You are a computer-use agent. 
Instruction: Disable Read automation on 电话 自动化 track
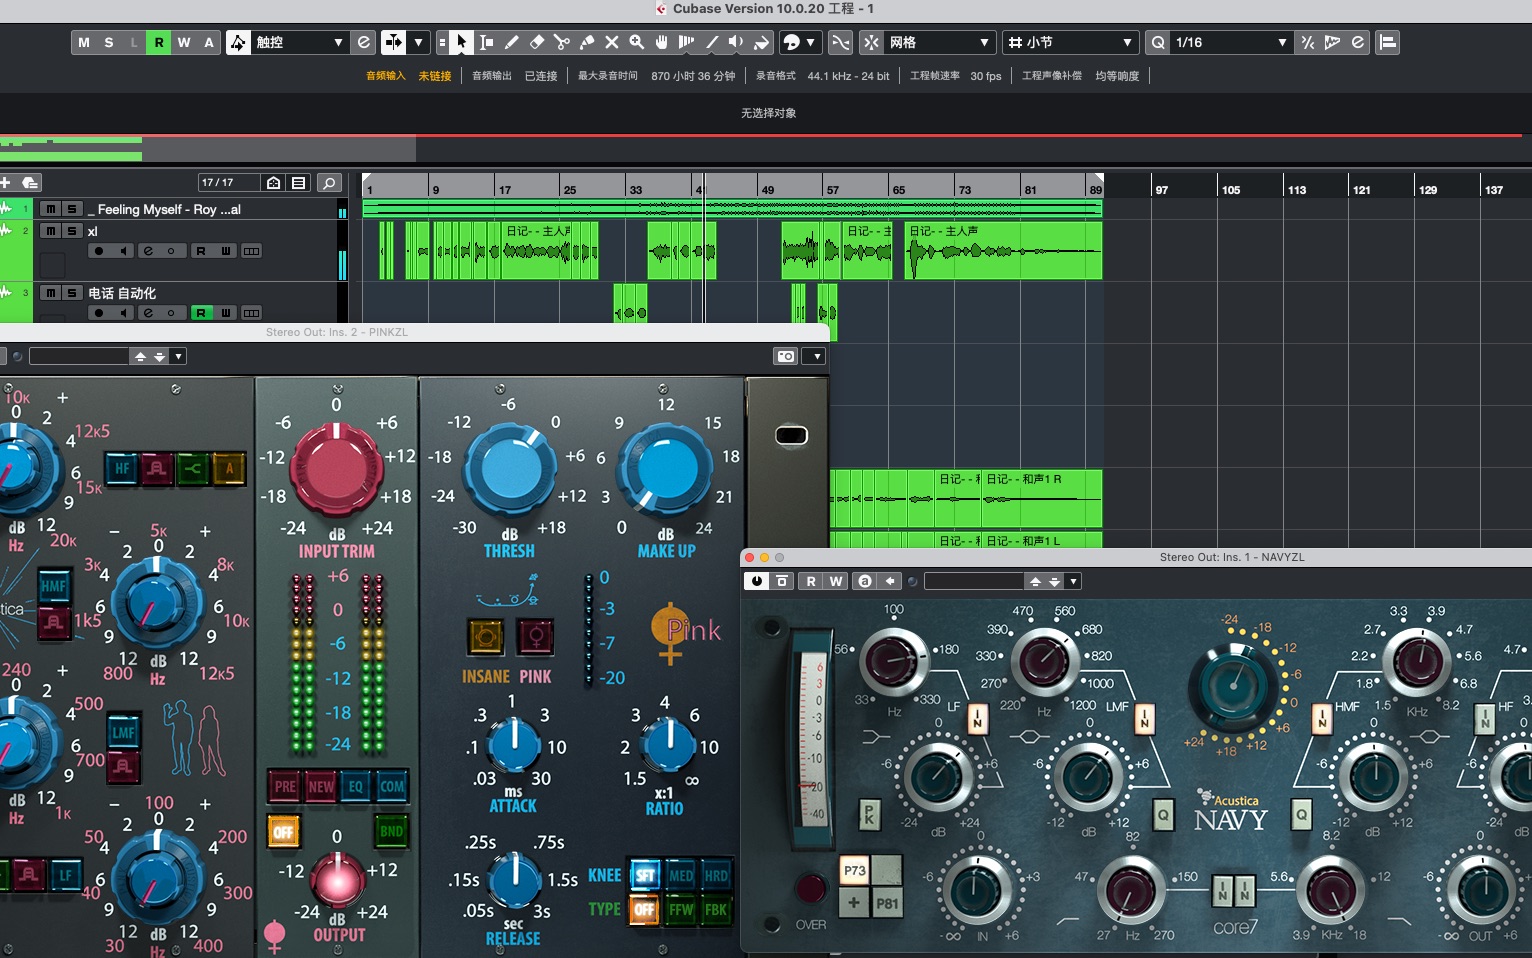click(201, 313)
